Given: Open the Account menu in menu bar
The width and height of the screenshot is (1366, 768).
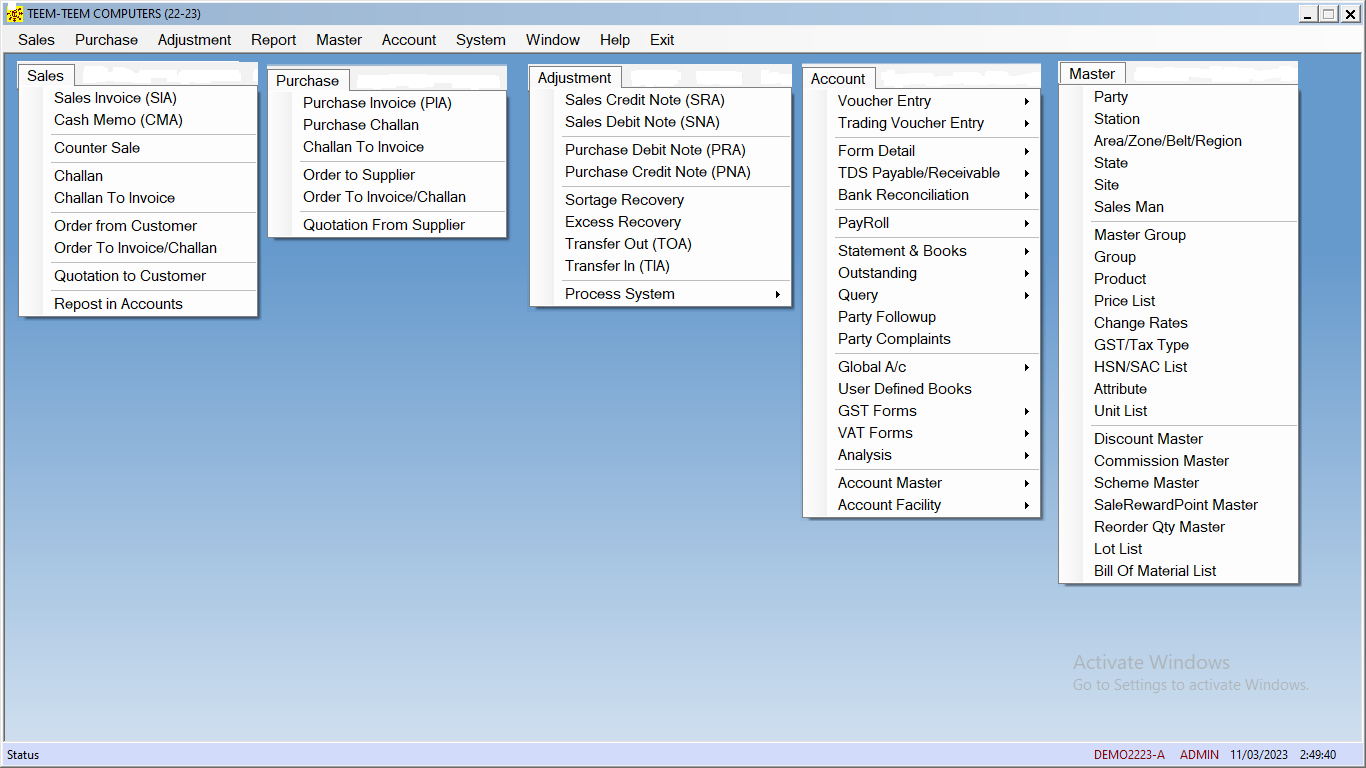Looking at the screenshot, I should pyautogui.click(x=409, y=40).
